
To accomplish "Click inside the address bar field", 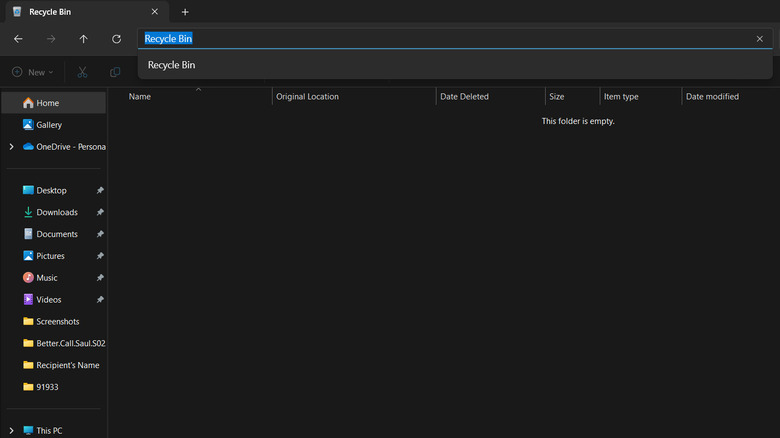I will click(x=450, y=39).
